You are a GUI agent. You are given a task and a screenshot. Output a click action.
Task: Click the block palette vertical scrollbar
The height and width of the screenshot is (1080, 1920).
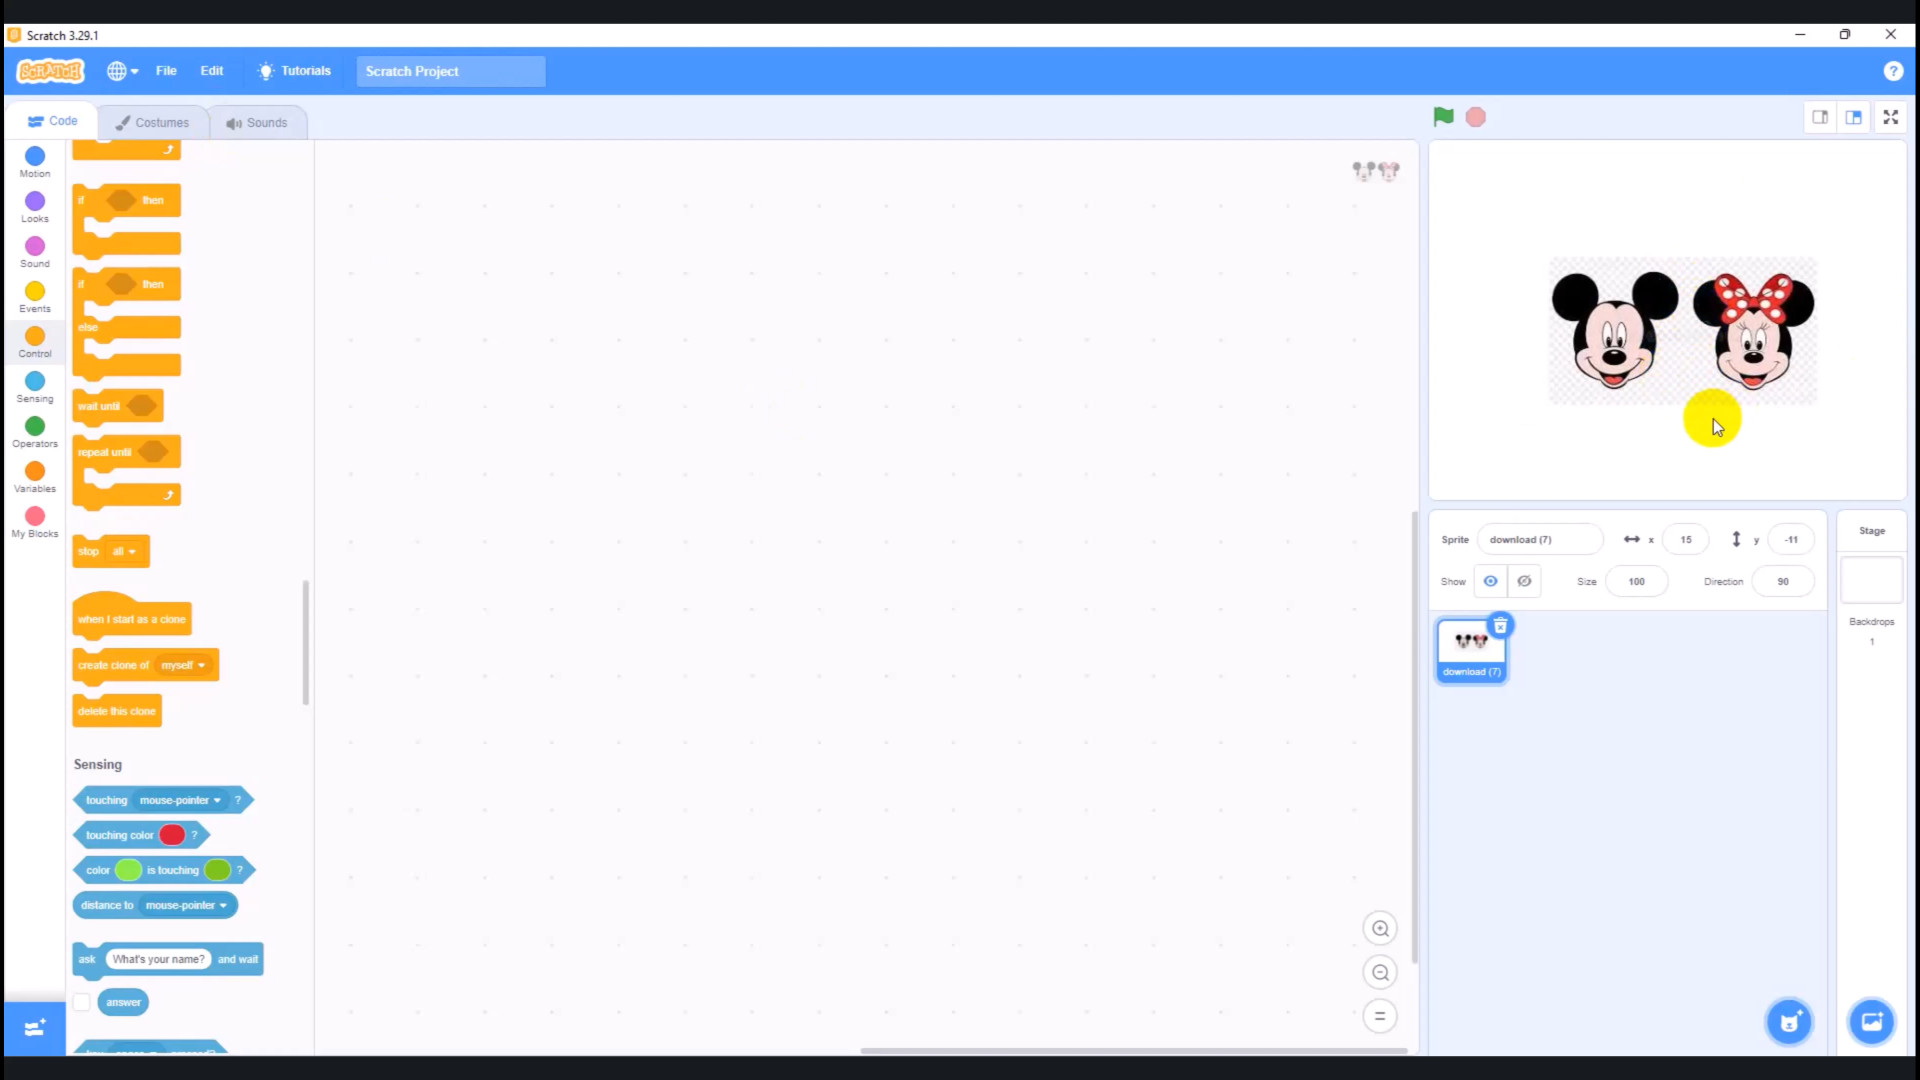point(305,643)
